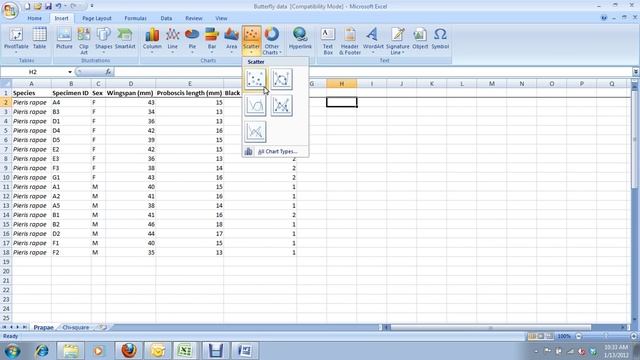Open the Line chart menu

coord(172,41)
